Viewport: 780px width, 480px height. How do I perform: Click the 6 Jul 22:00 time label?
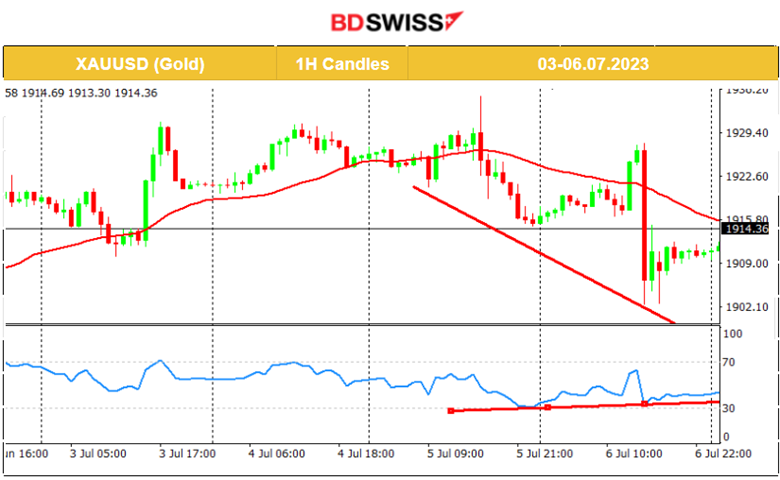coord(723,454)
